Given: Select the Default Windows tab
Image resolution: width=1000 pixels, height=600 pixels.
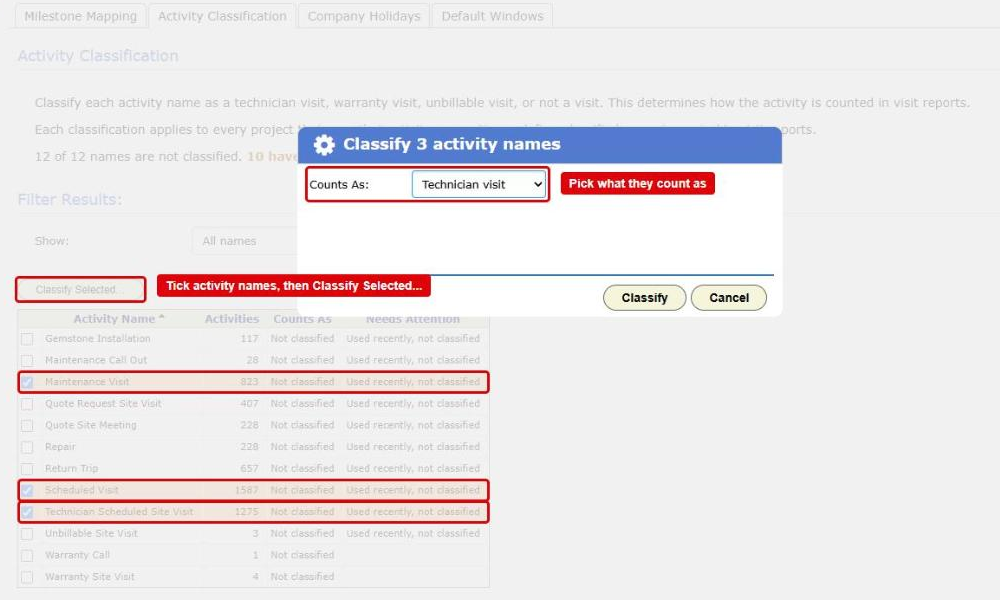Looking at the screenshot, I should pyautogui.click(x=492, y=16).
